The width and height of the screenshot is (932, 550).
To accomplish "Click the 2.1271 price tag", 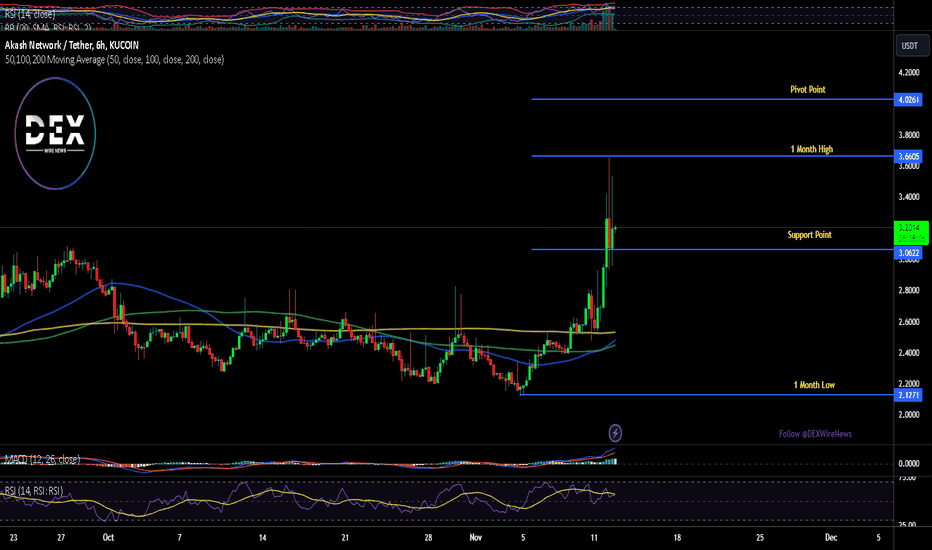I will [909, 395].
